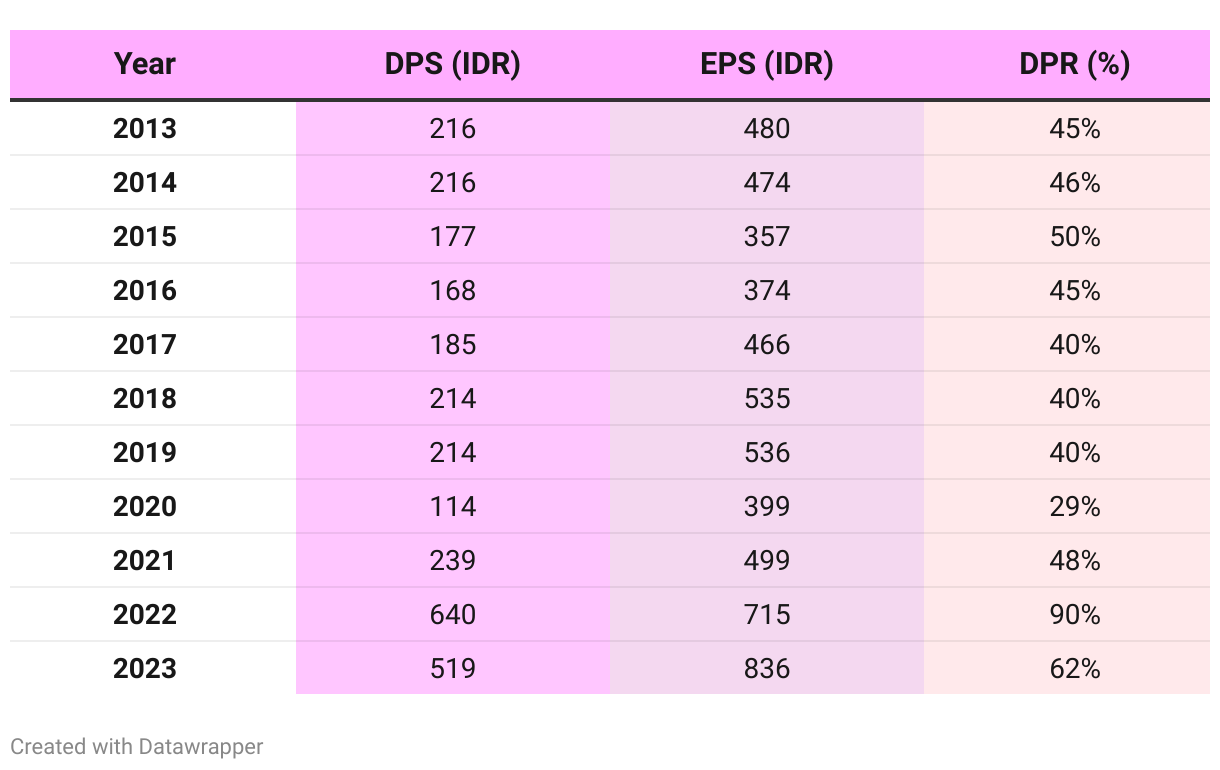Click the DPS value 239 for 2021
Viewport: 1220px width, 770px height.
click(452, 561)
